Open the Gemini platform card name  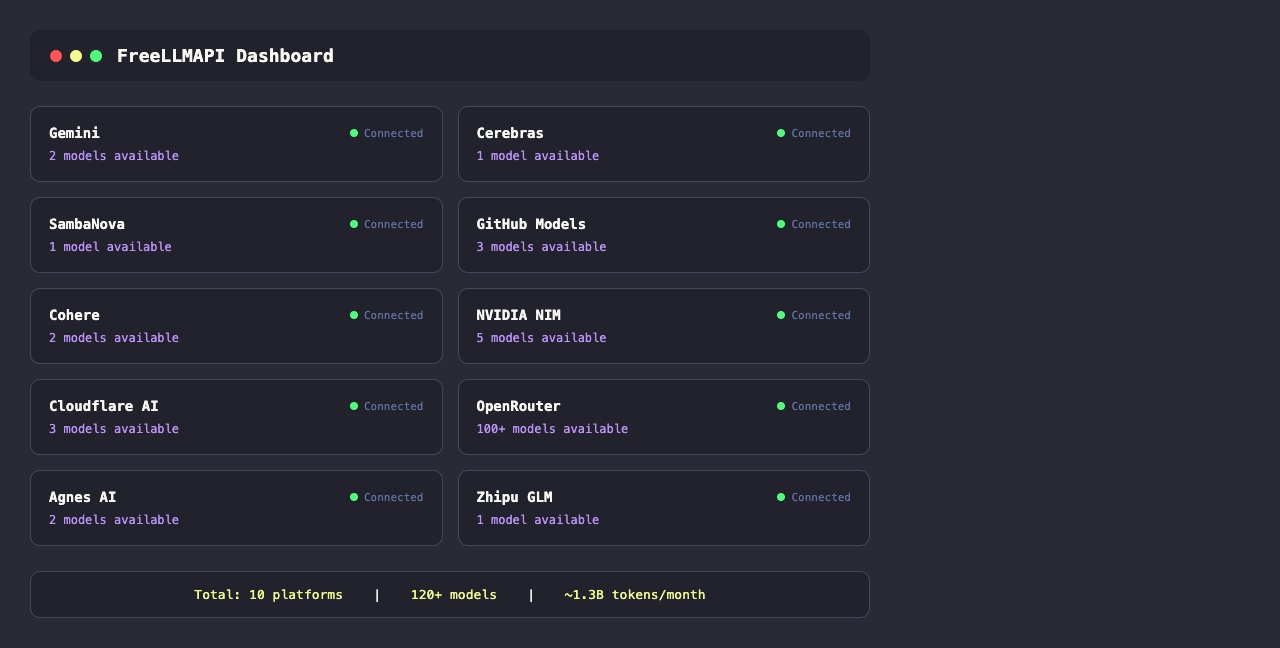(x=74, y=133)
